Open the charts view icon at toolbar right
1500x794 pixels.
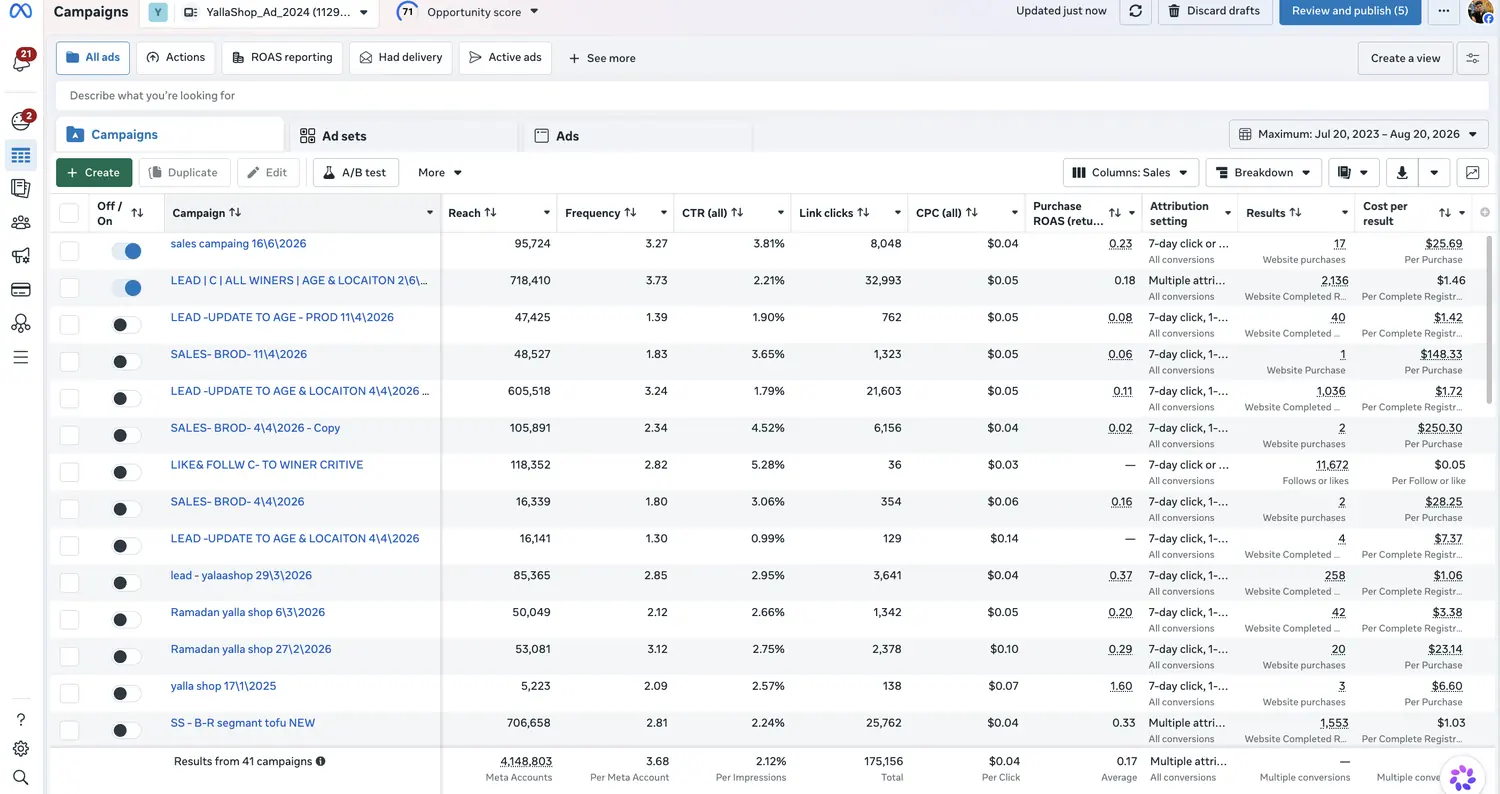pyautogui.click(x=1472, y=172)
